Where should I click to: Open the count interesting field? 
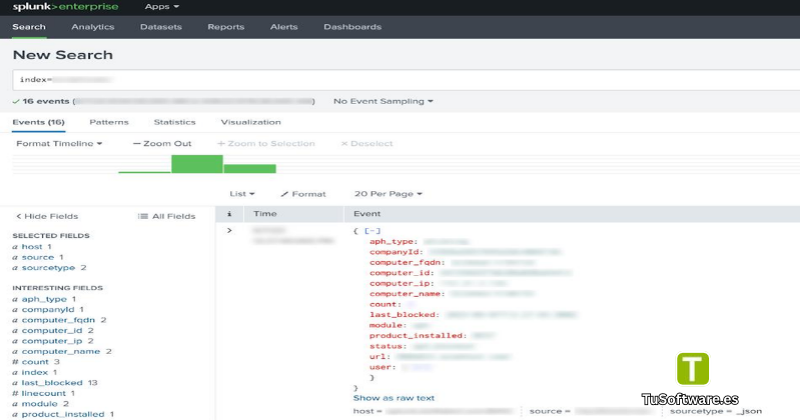[35, 362]
